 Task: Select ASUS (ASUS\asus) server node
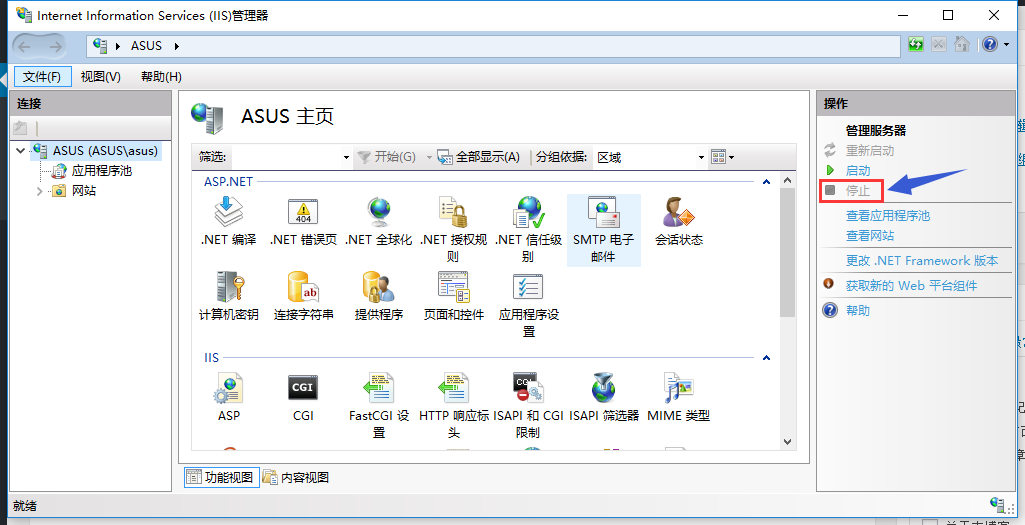pos(105,151)
